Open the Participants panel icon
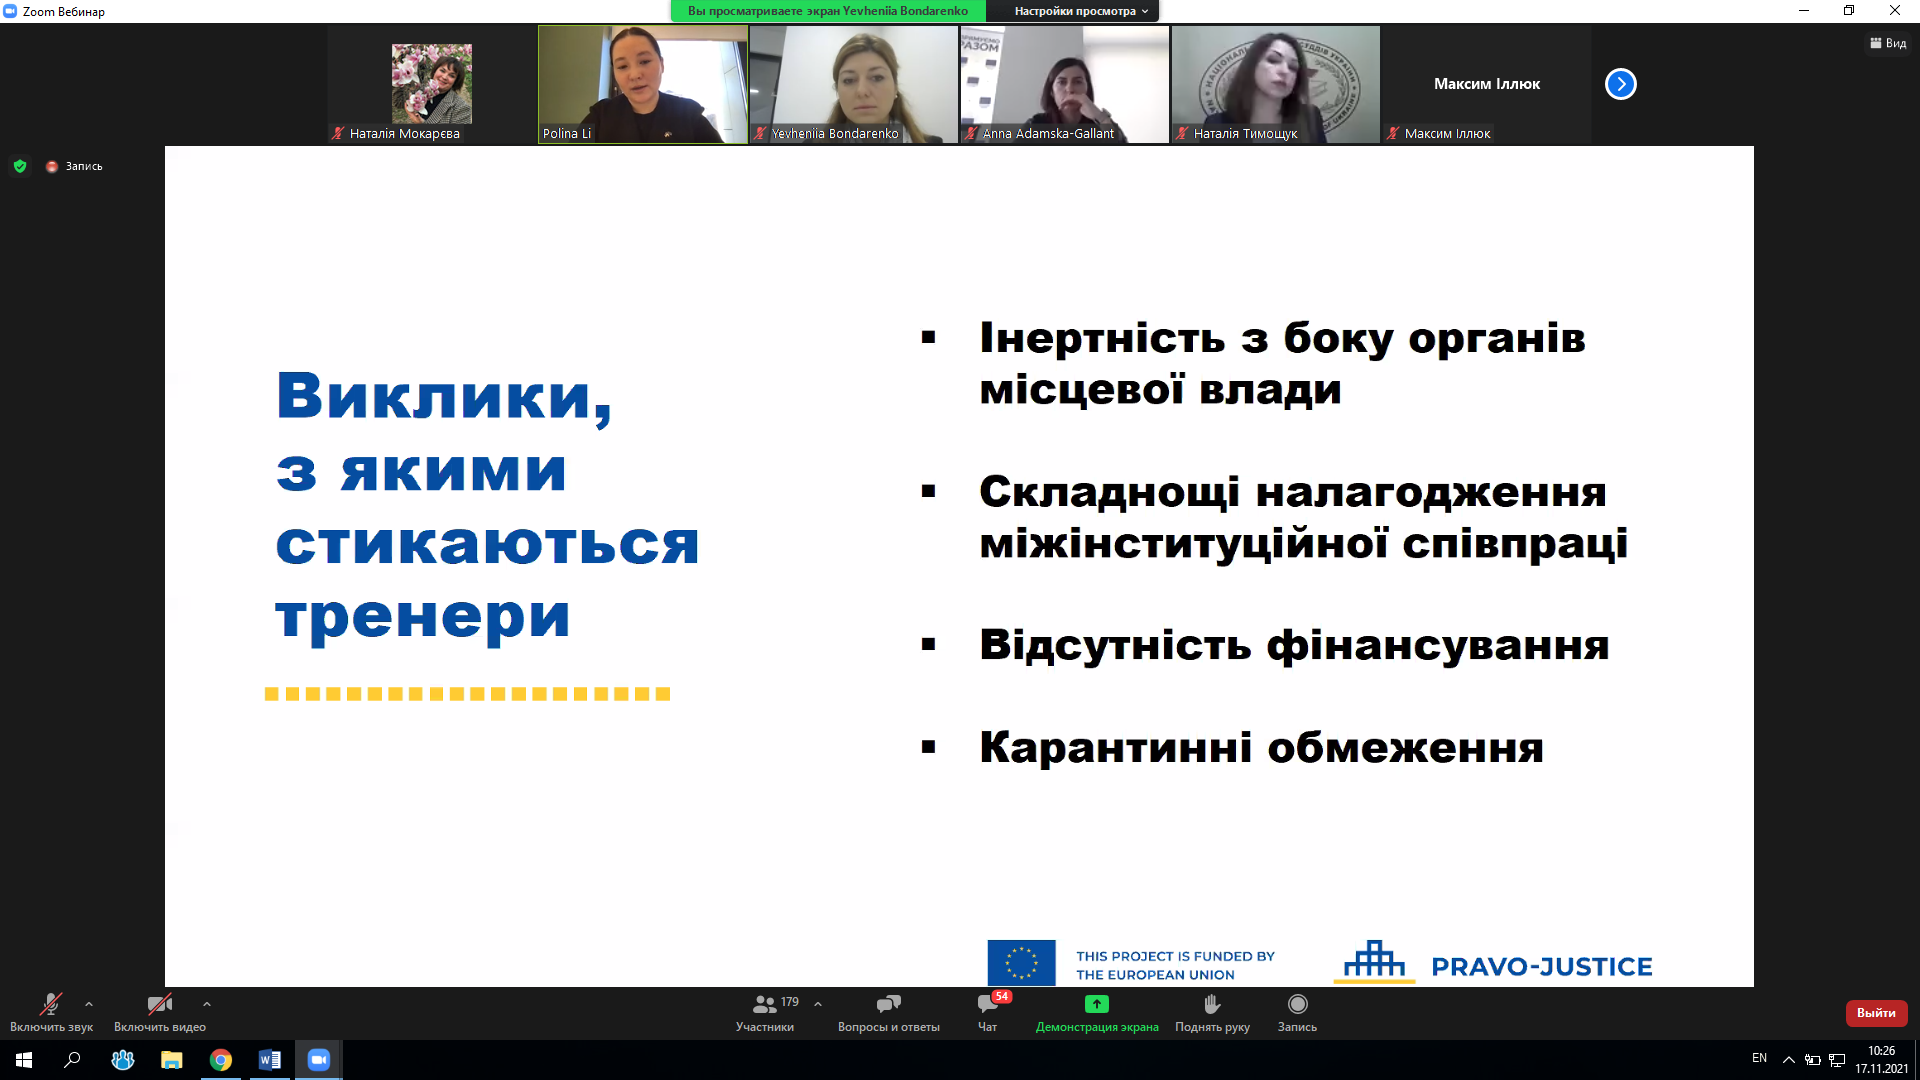The height and width of the screenshot is (1080, 1920). point(765,1004)
